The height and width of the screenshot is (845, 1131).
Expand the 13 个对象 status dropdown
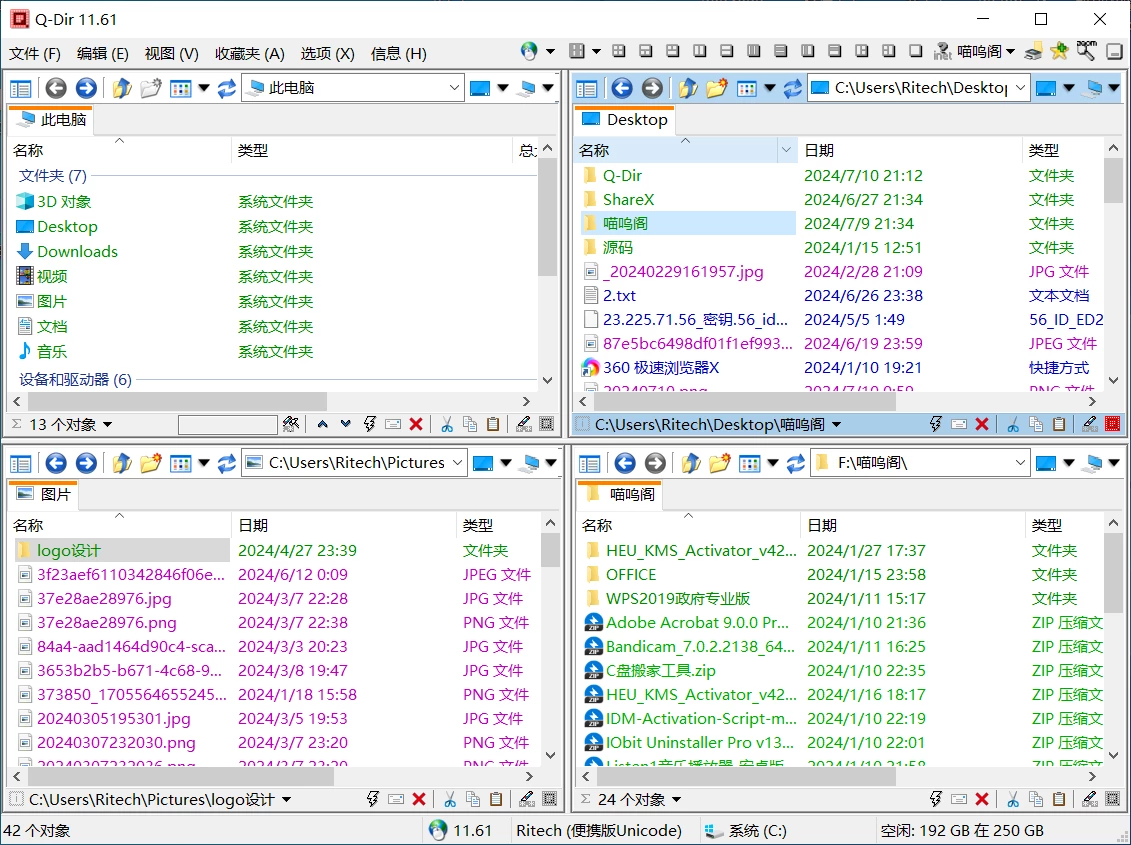pos(107,424)
